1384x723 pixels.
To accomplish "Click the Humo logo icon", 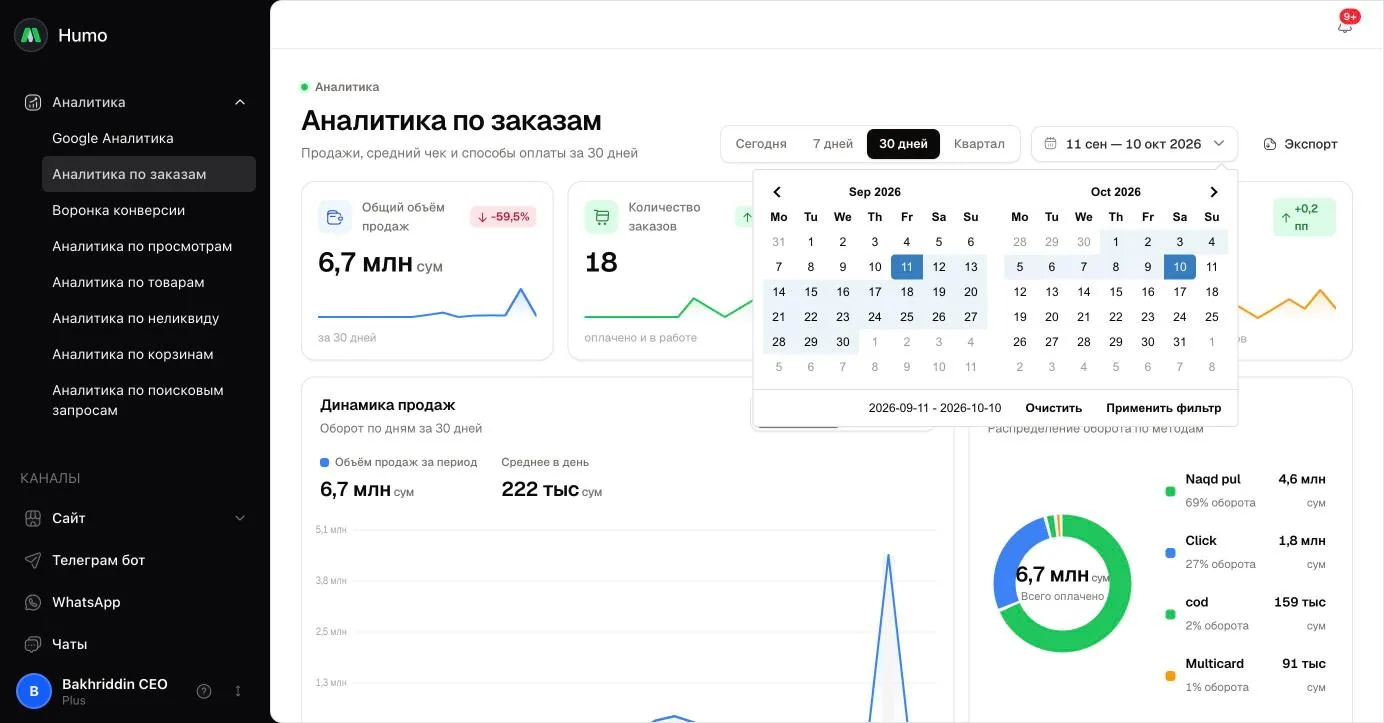I will [x=31, y=35].
